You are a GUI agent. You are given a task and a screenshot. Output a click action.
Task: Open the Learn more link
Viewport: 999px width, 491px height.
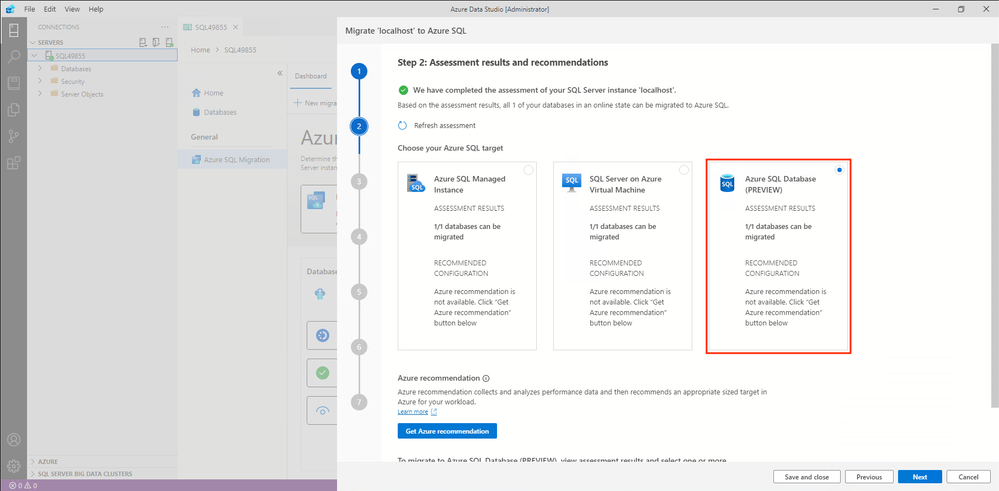(413, 412)
